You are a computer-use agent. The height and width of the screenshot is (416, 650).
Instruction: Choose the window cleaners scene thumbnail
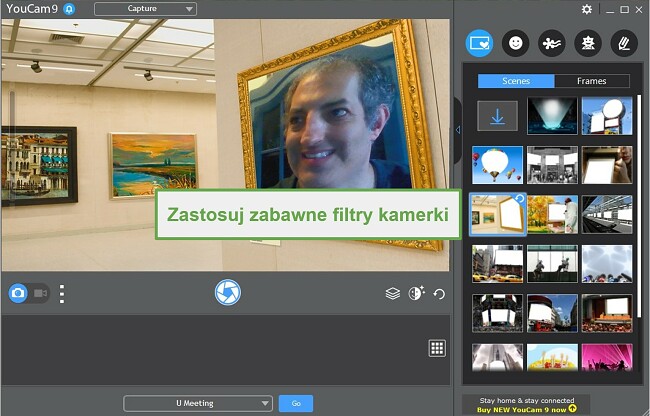[552, 264]
